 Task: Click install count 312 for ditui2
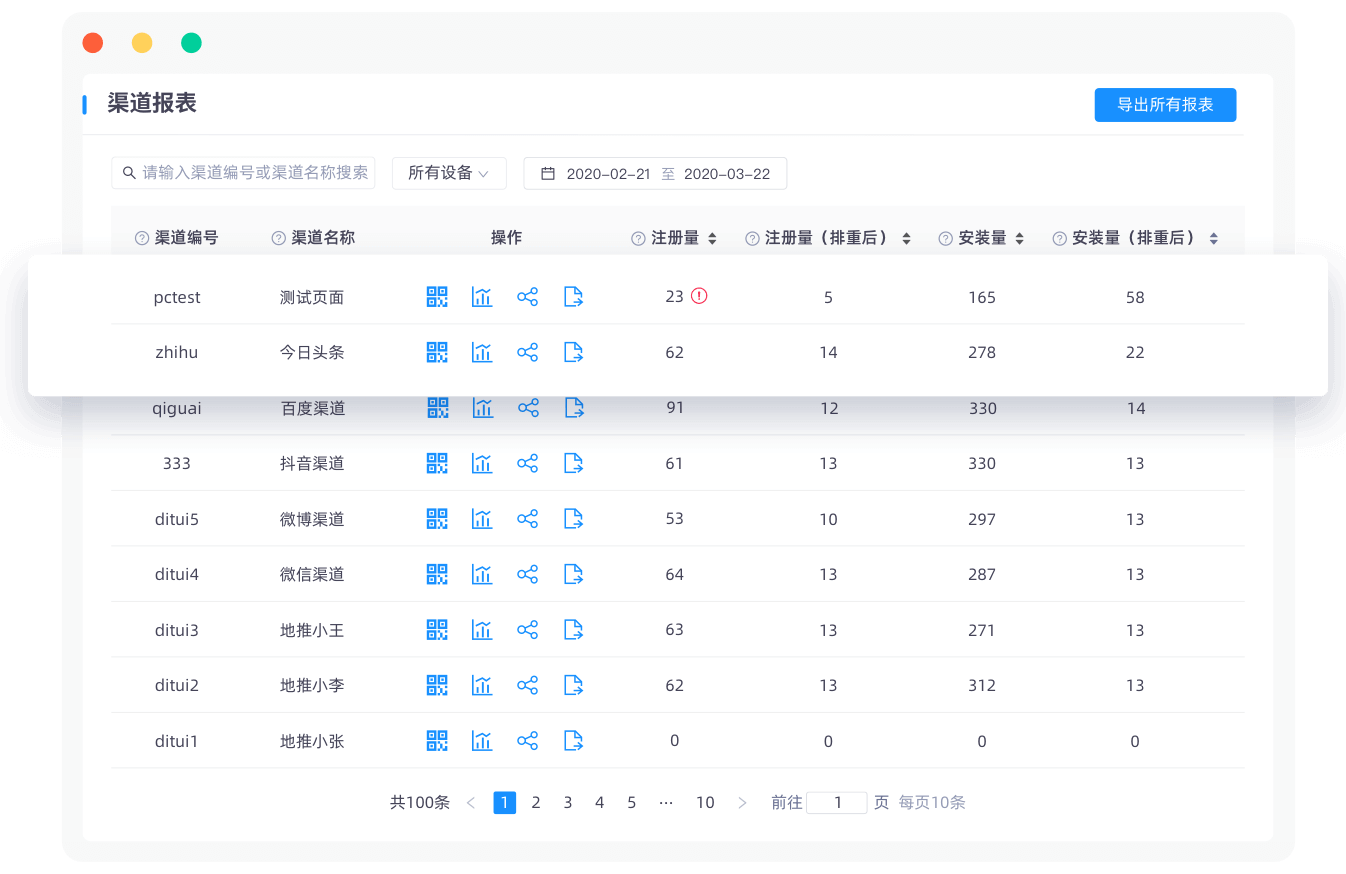[x=982, y=685]
